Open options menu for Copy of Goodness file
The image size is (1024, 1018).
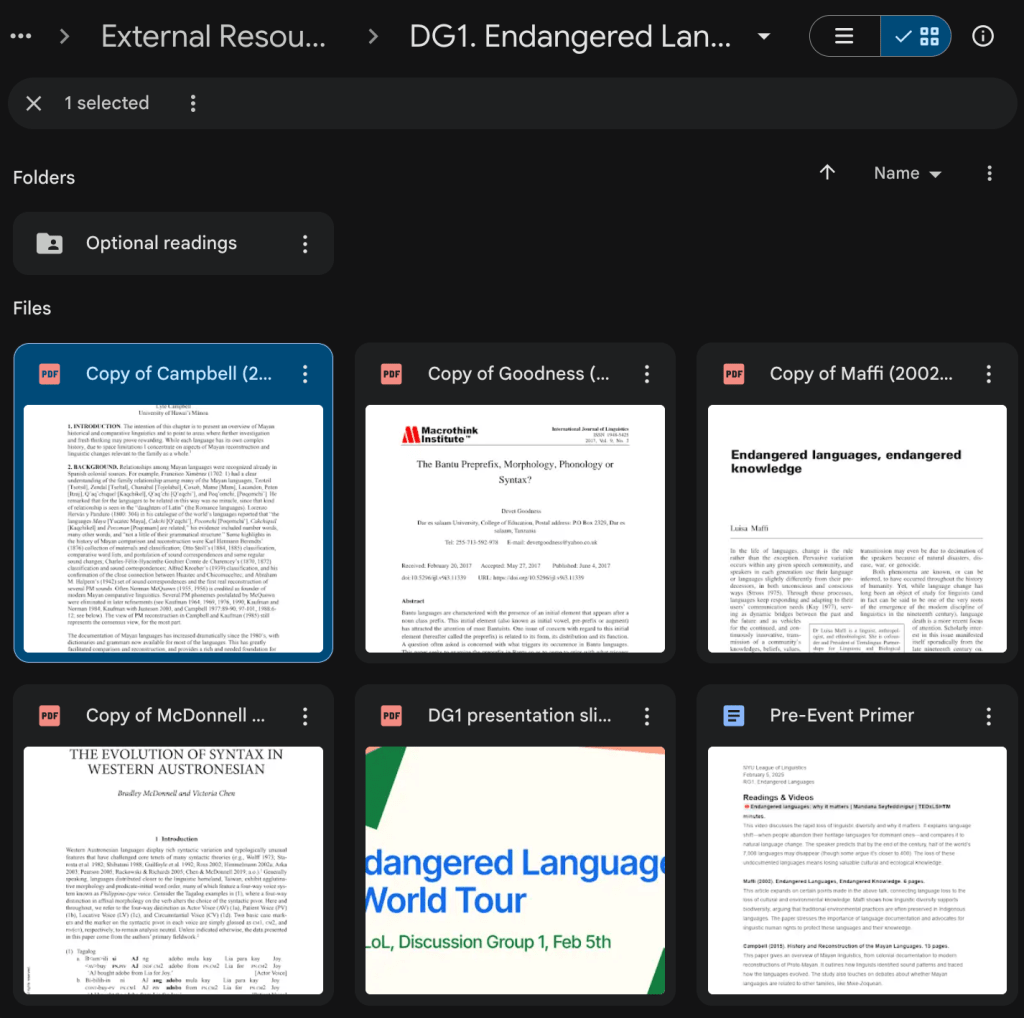(x=647, y=374)
